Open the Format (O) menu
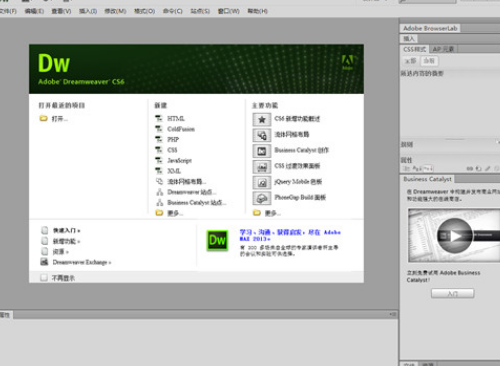This screenshot has width=500, height=366. click(x=144, y=11)
